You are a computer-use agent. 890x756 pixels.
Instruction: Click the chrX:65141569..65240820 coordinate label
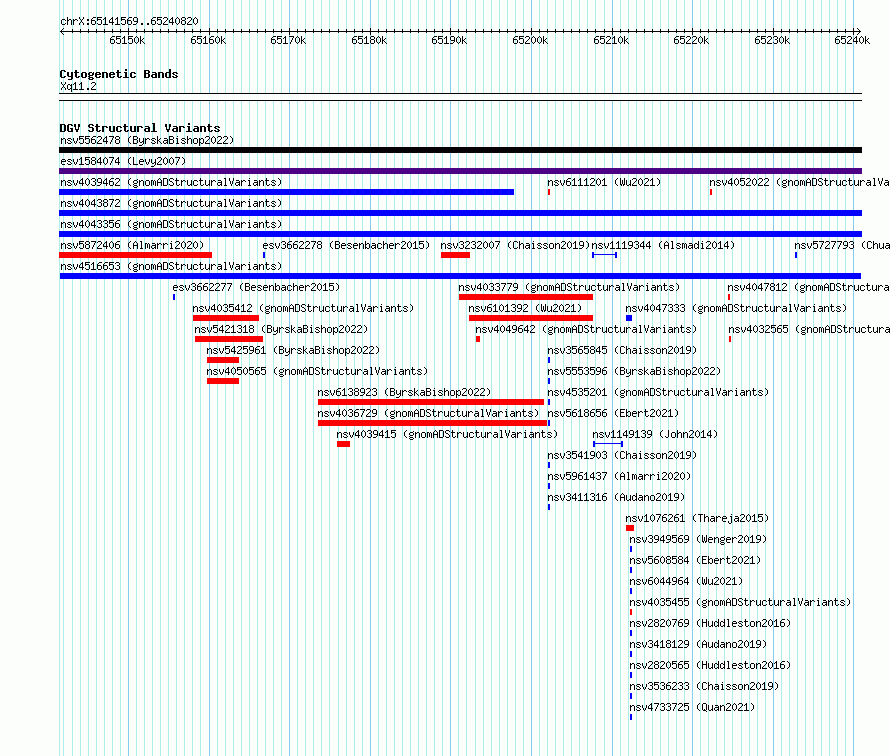[129, 22]
